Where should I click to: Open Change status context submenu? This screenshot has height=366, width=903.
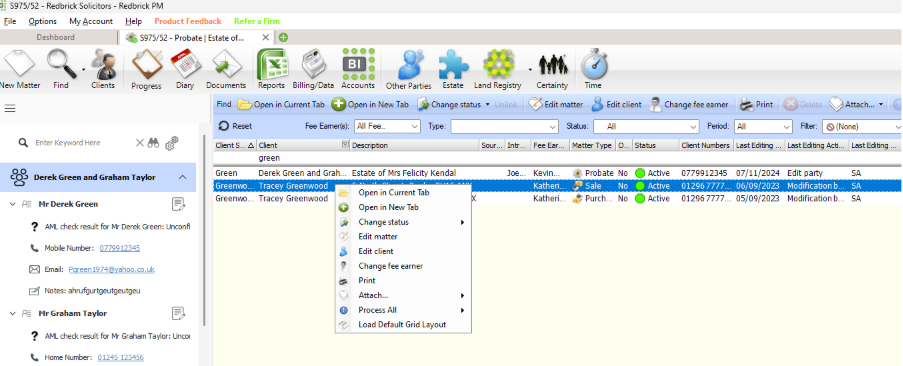click(403, 222)
